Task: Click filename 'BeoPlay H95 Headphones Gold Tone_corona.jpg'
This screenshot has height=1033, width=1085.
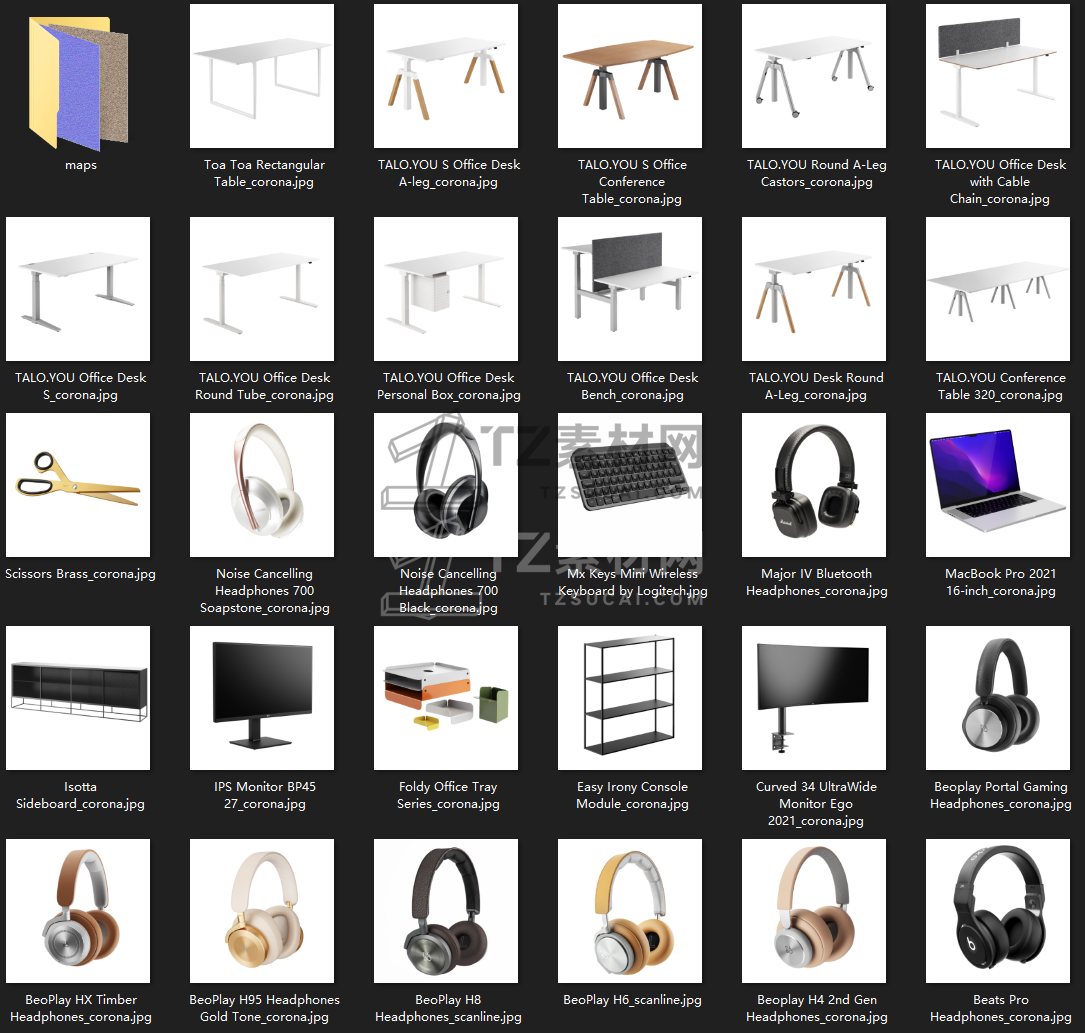Action: [264, 1008]
